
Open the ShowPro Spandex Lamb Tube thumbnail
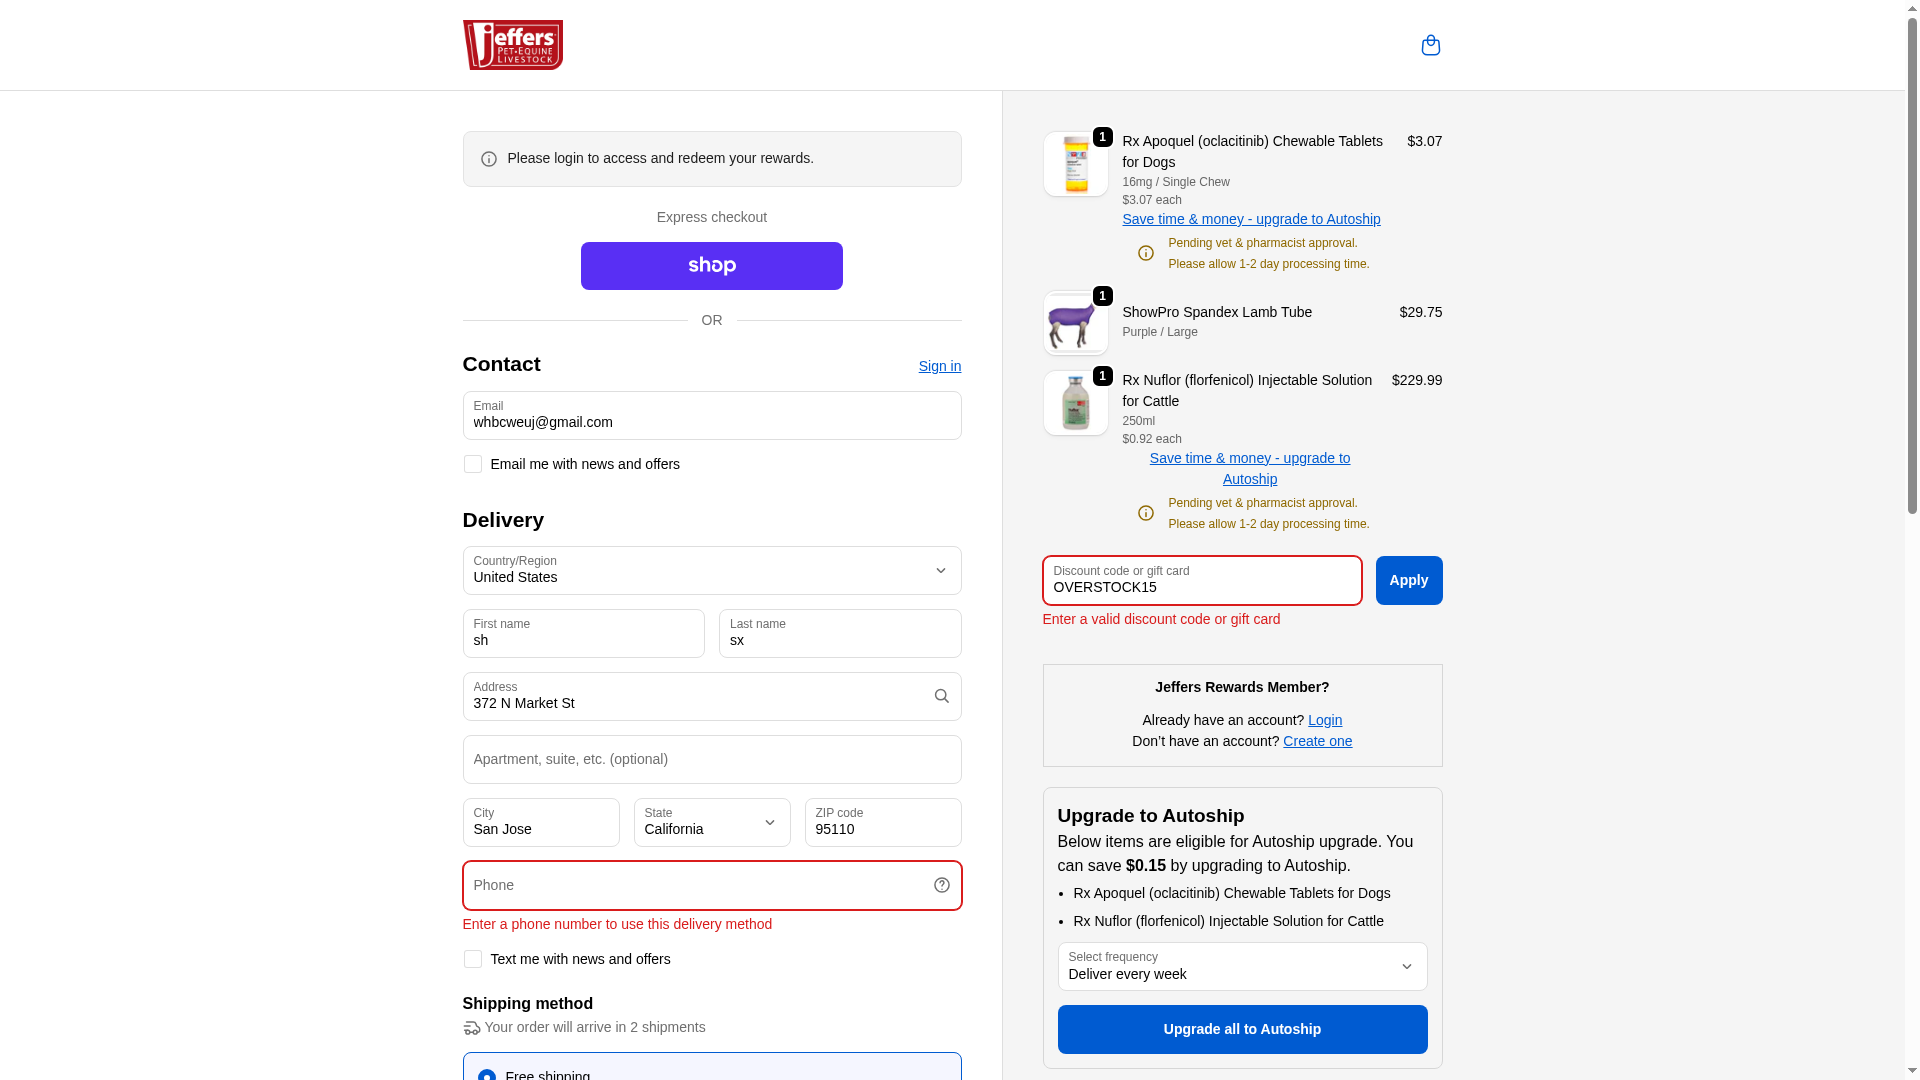1075,323
